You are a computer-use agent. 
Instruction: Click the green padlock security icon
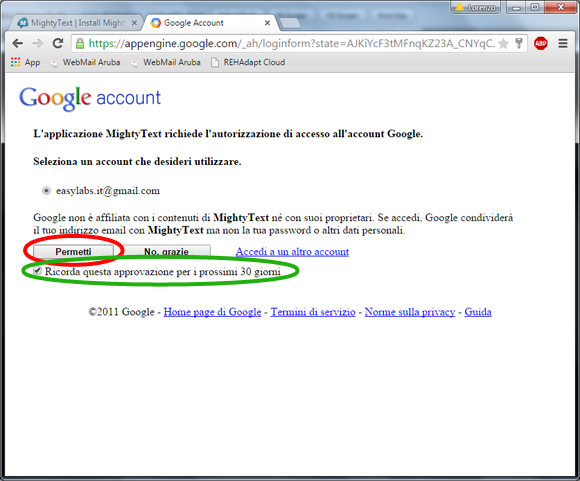80,44
